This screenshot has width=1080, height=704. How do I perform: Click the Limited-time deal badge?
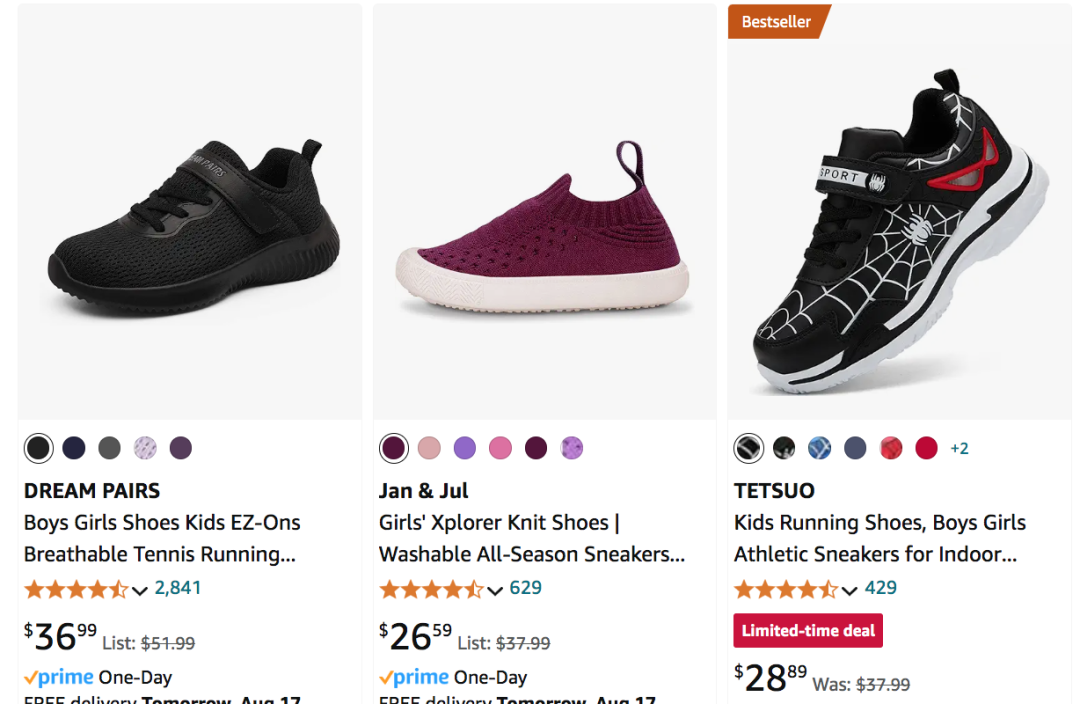[808, 631]
